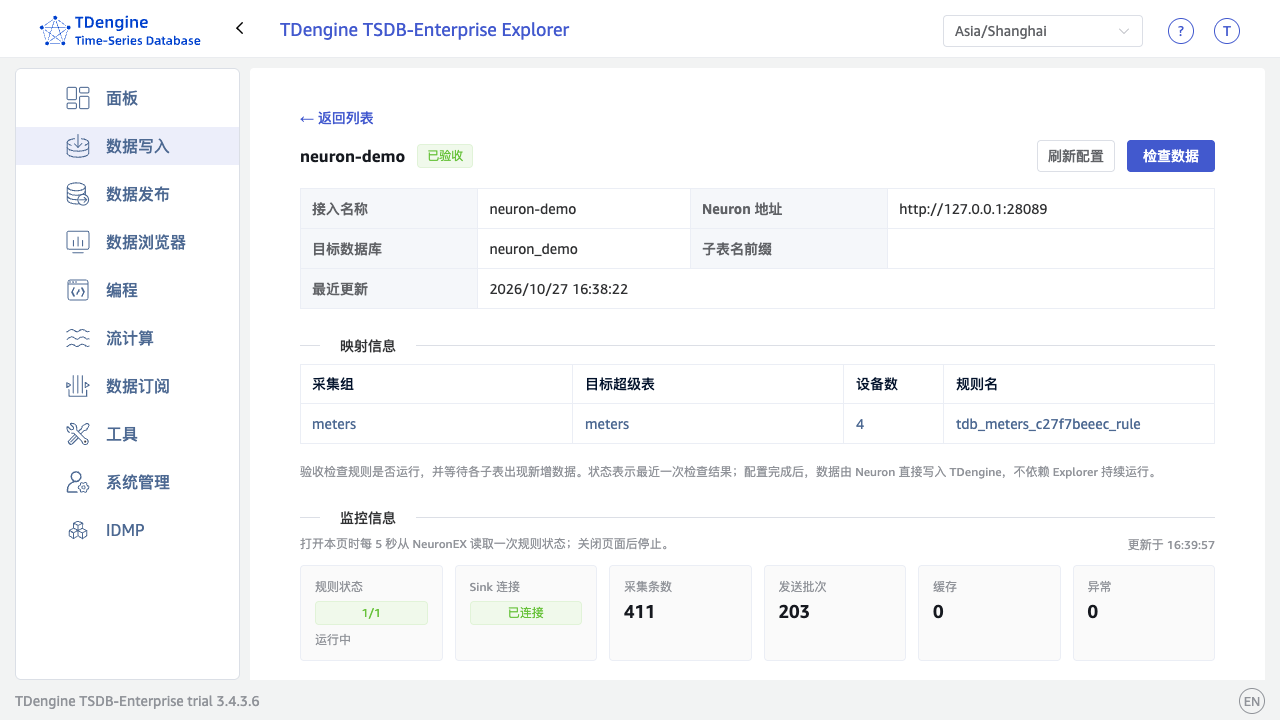Image resolution: width=1280 pixels, height=720 pixels.
Task: Click the version text TDengine TSDB-Enterprise trial 3.4.3.6
Action: 137,701
